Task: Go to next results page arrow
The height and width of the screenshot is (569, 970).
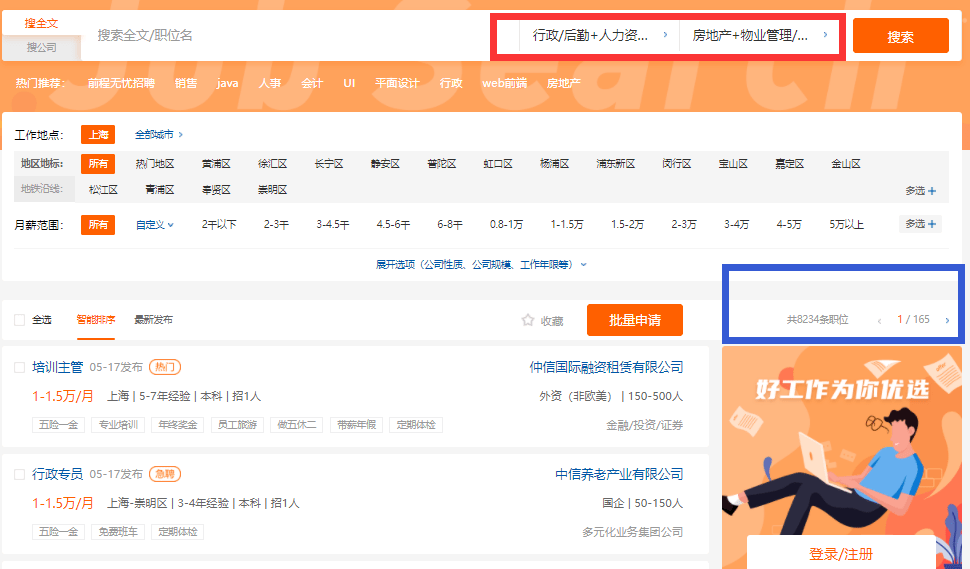Action: pos(947,320)
